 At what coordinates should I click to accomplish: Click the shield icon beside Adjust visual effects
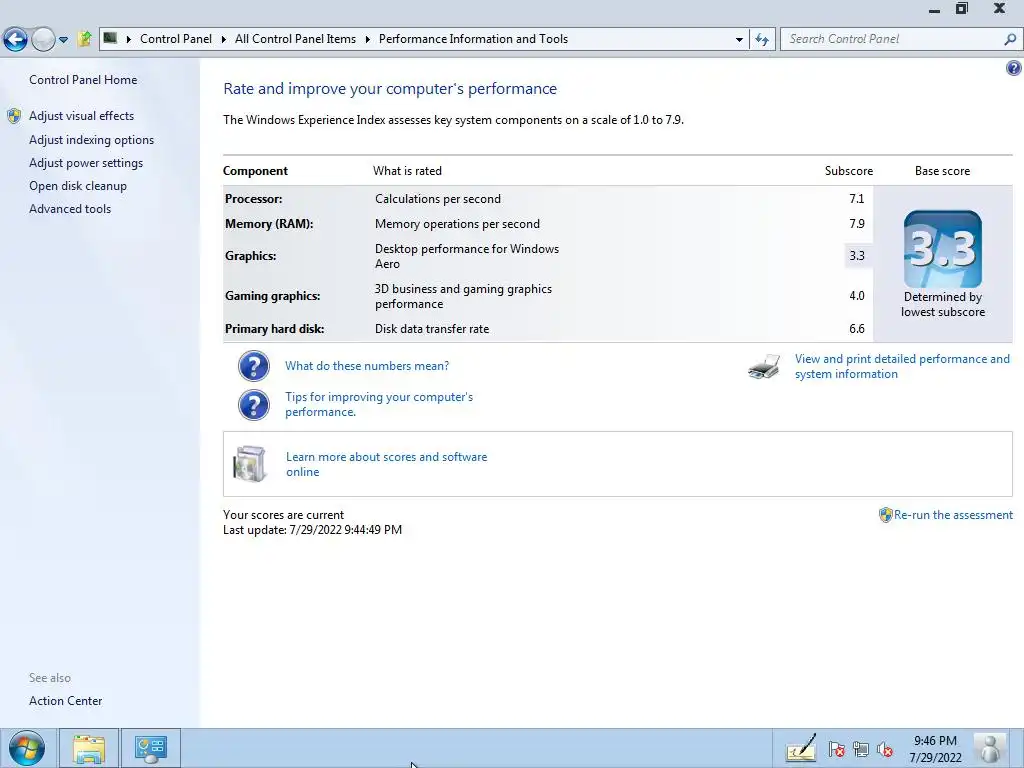click(14, 116)
